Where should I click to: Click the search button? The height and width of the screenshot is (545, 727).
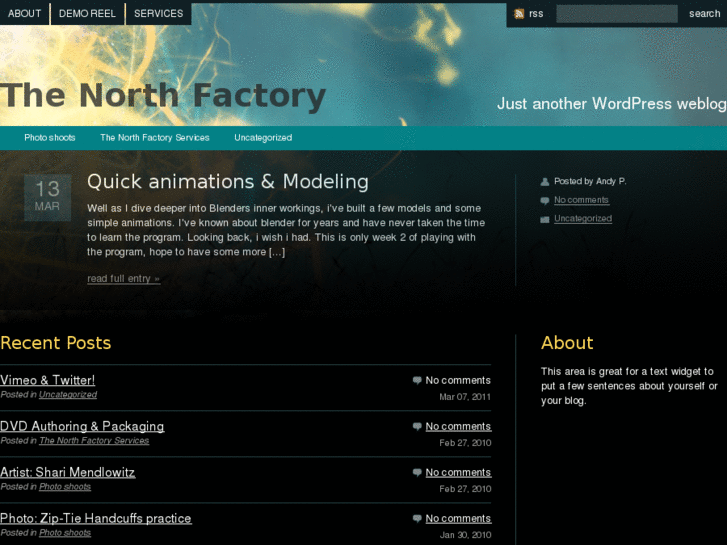pos(704,14)
